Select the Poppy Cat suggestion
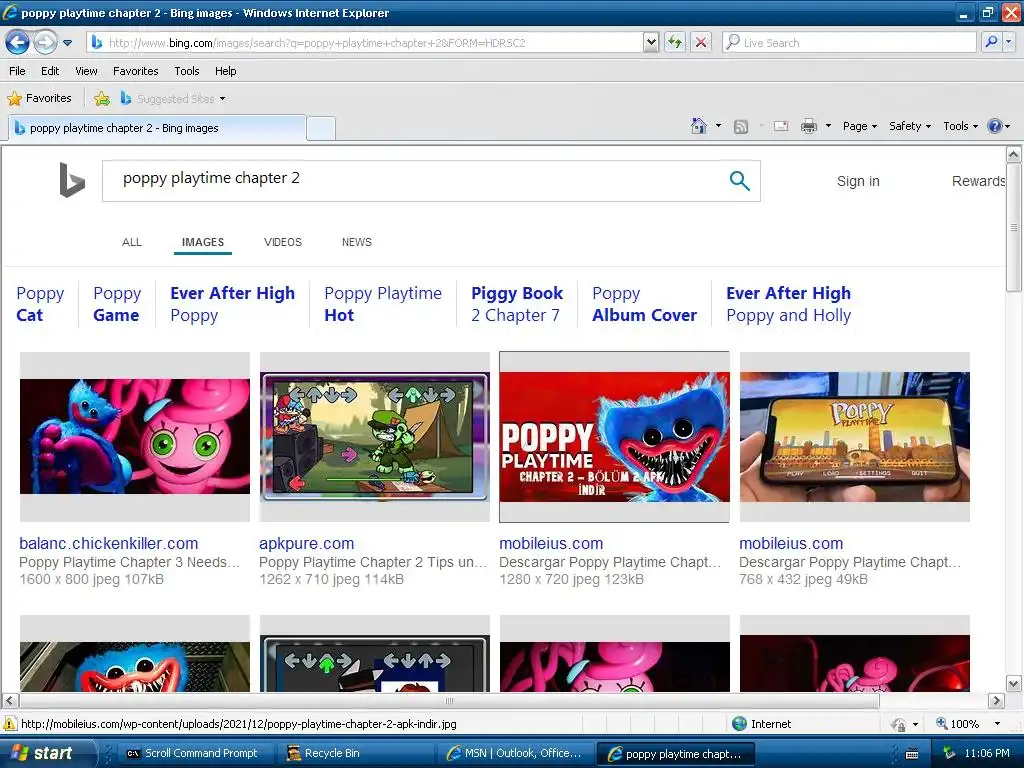Viewport: 1024px width, 768px height. point(40,304)
